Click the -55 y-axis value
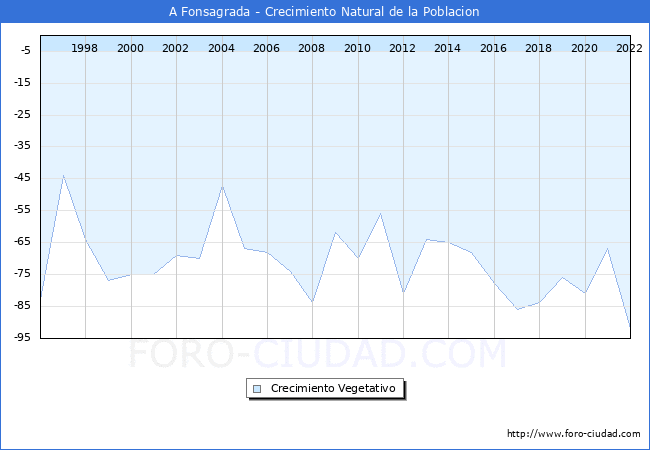 [x=22, y=210]
